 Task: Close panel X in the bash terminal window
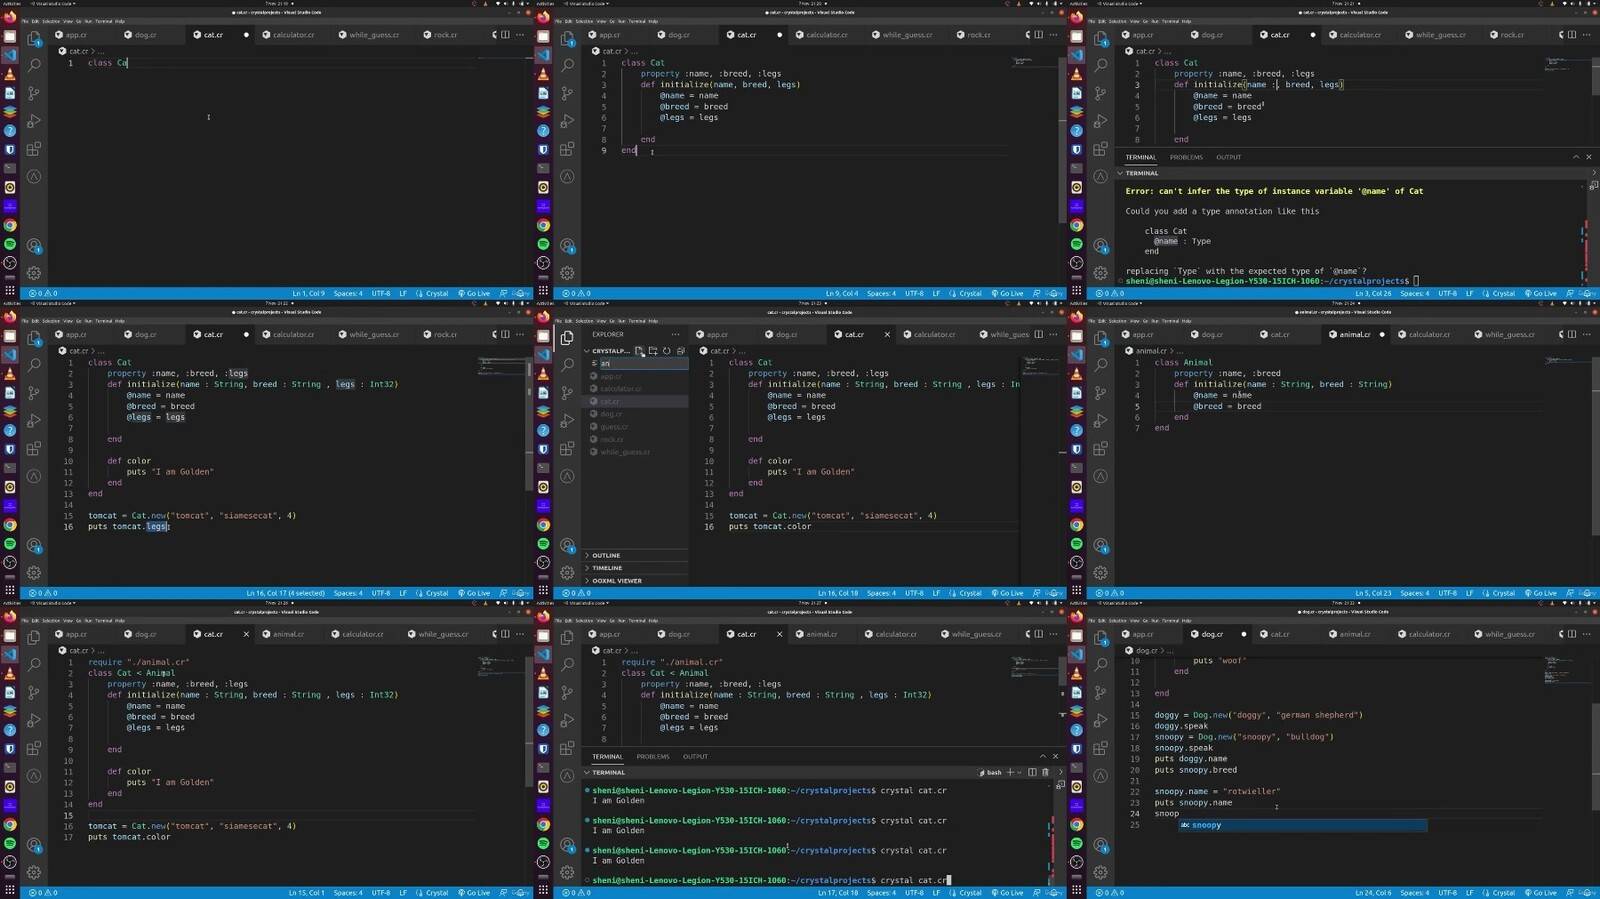click(x=1055, y=756)
